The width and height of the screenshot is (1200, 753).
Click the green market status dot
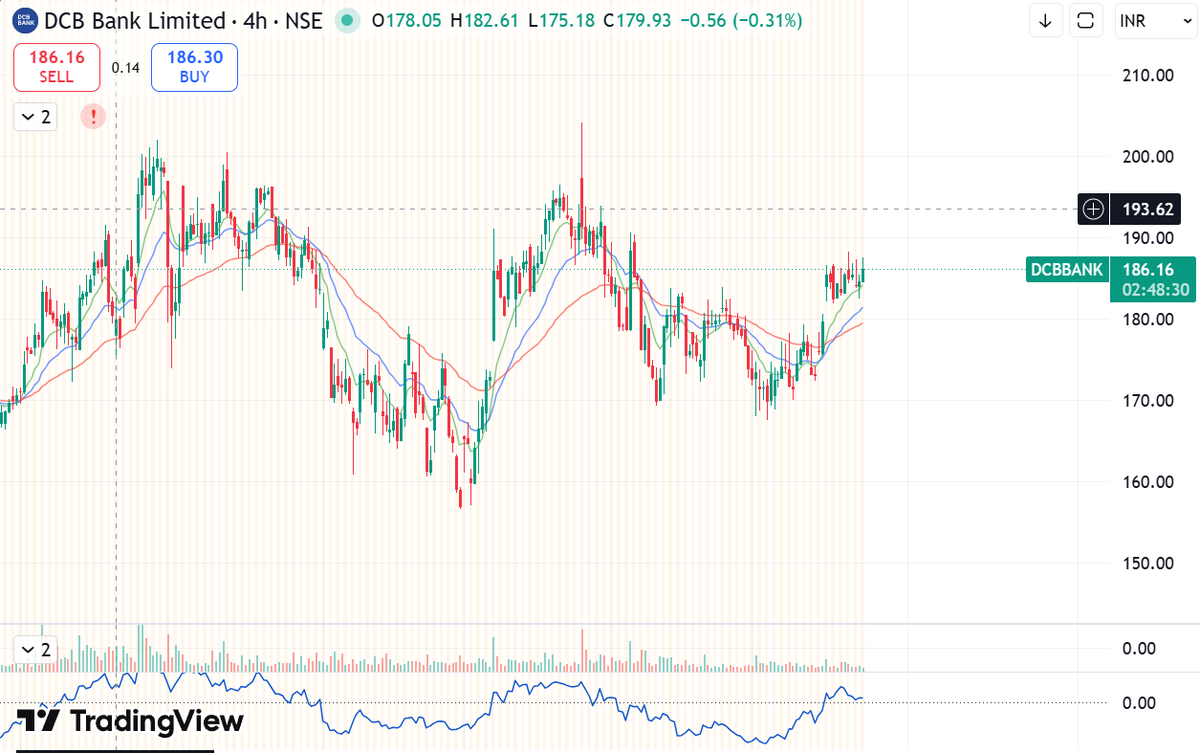click(347, 20)
